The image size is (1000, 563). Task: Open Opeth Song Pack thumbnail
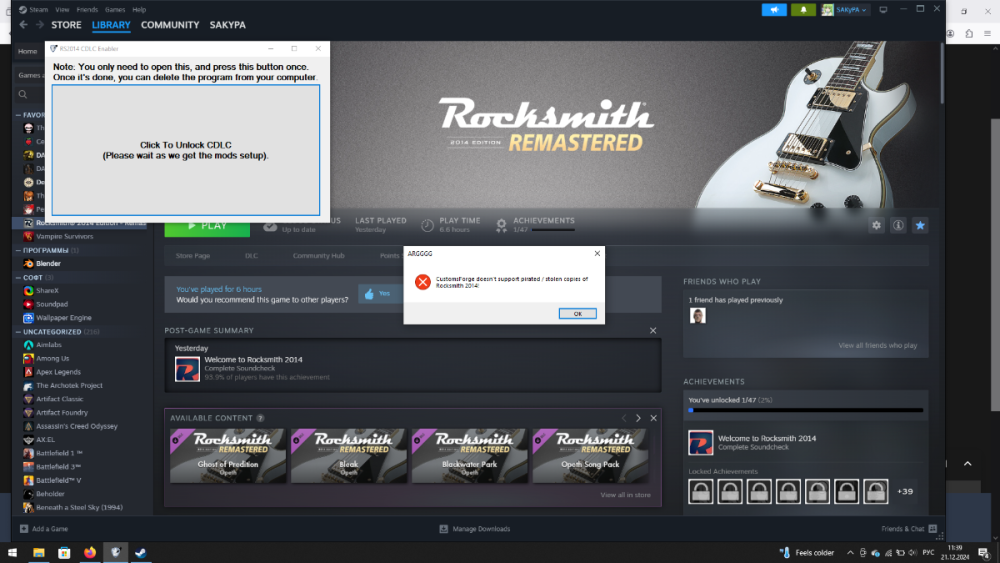click(x=590, y=455)
